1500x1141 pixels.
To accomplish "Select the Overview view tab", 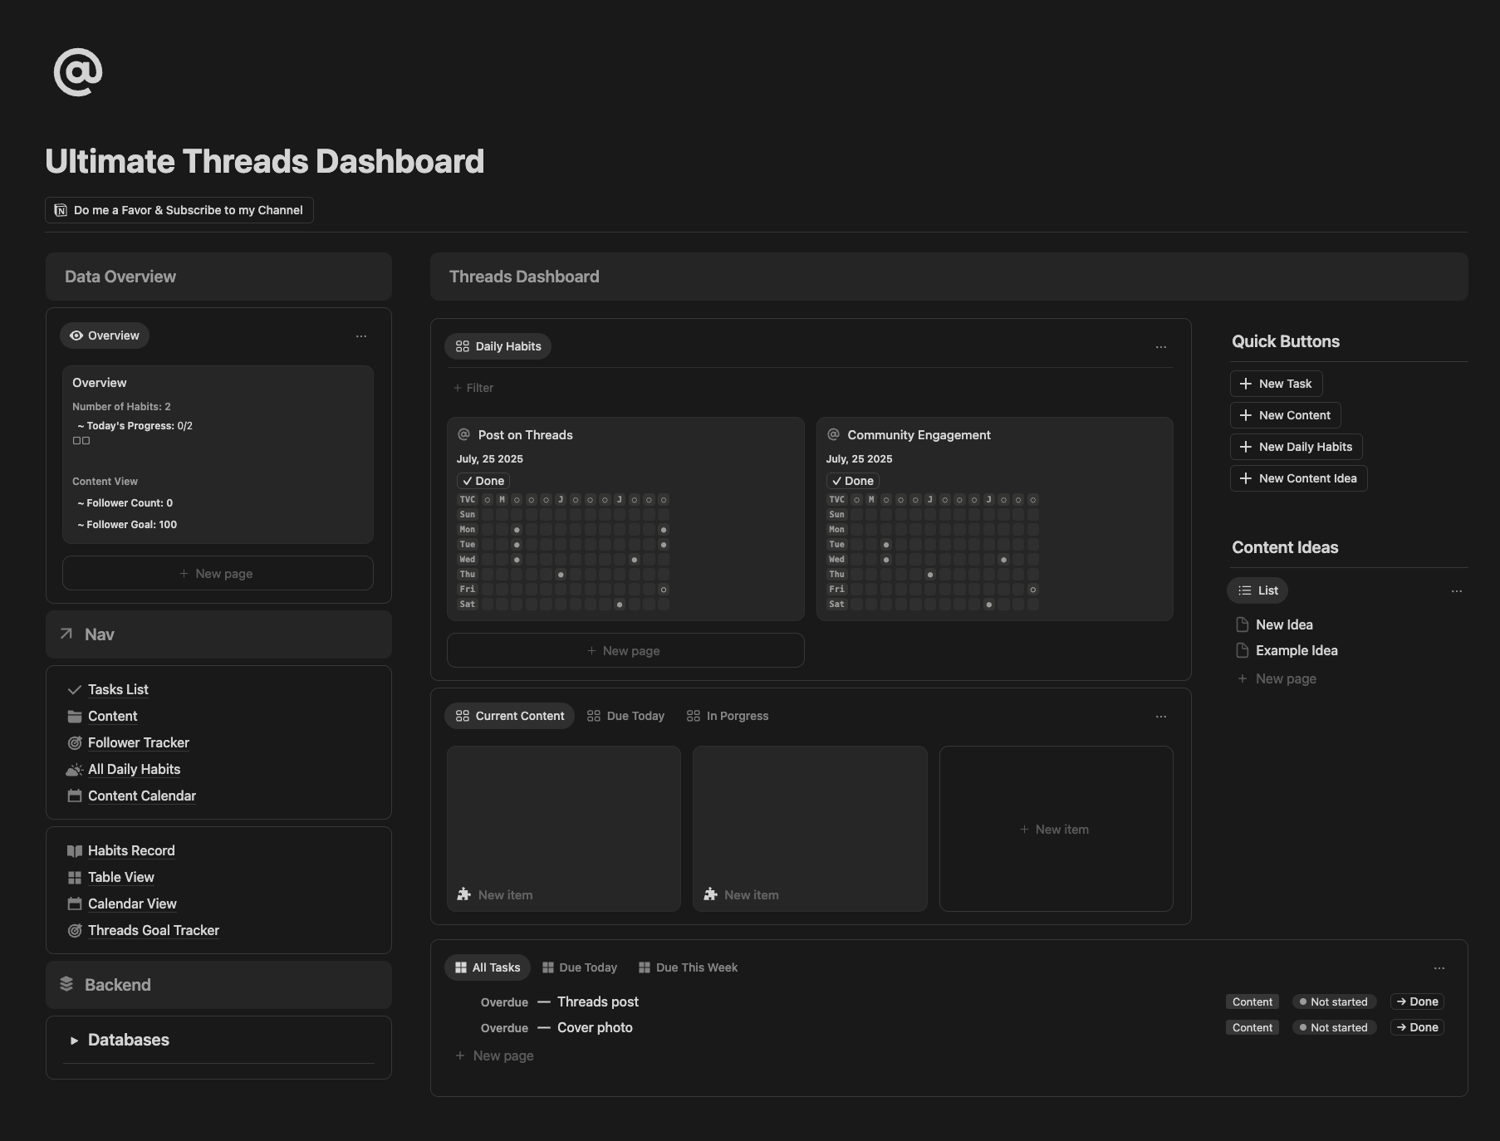I will [x=104, y=336].
